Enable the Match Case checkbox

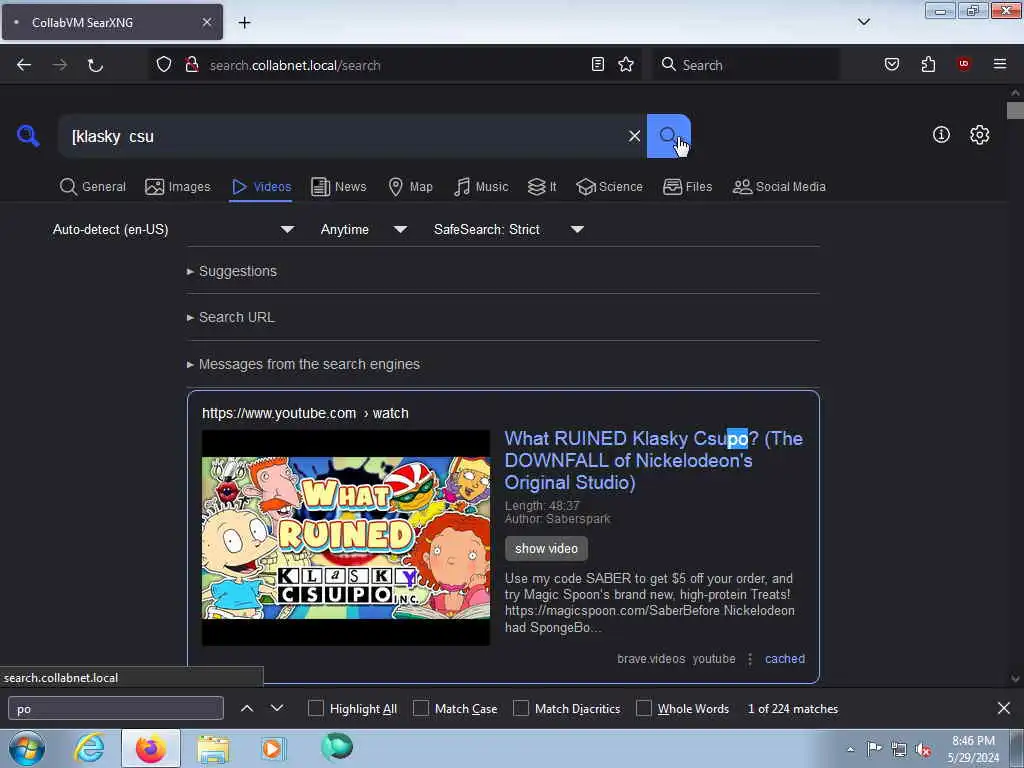(421, 708)
